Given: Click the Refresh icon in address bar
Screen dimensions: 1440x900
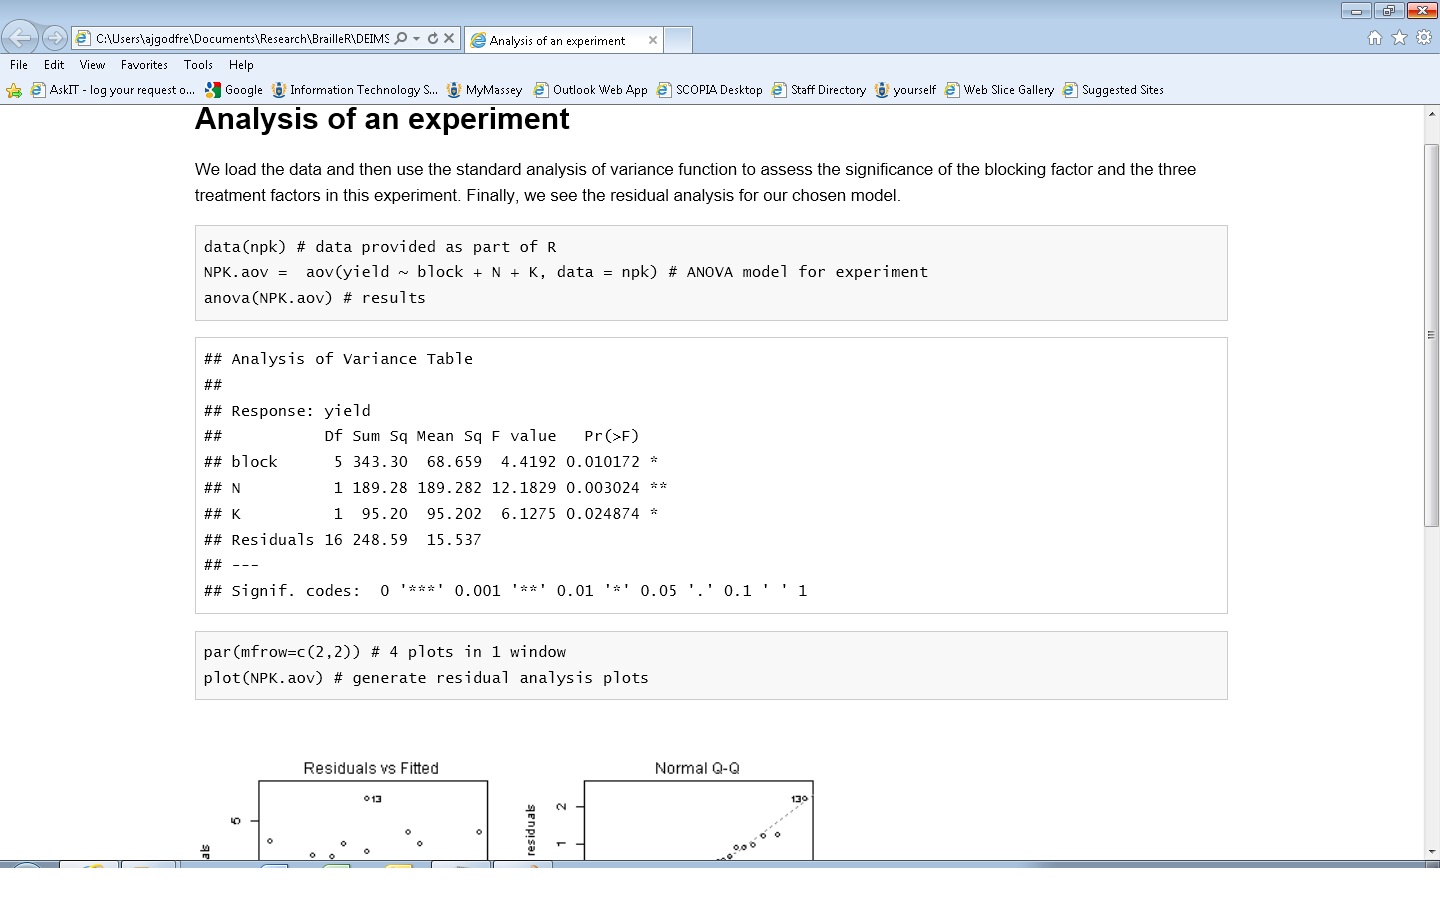Looking at the screenshot, I should click(433, 38).
